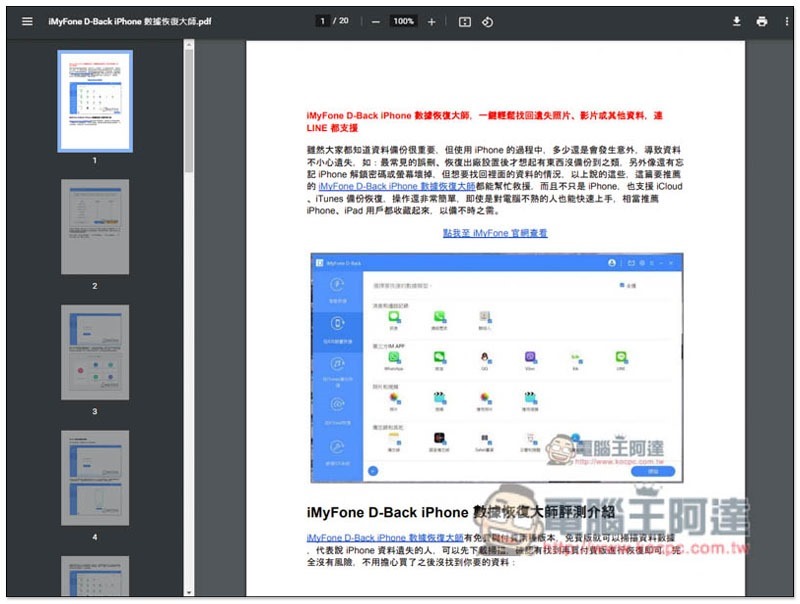Screen dimensions: 800x604
Task: Click the sidebar scroll down arrow
Action: click(x=189, y=592)
